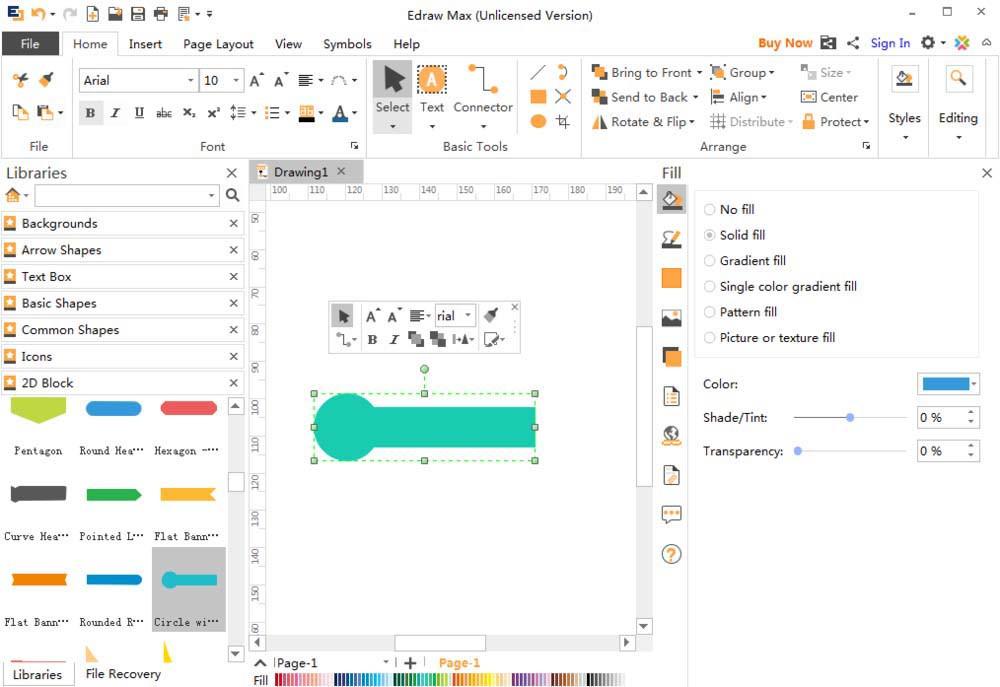1000x687 pixels.
Task: Switch to the Symbols tab
Action: 347,44
